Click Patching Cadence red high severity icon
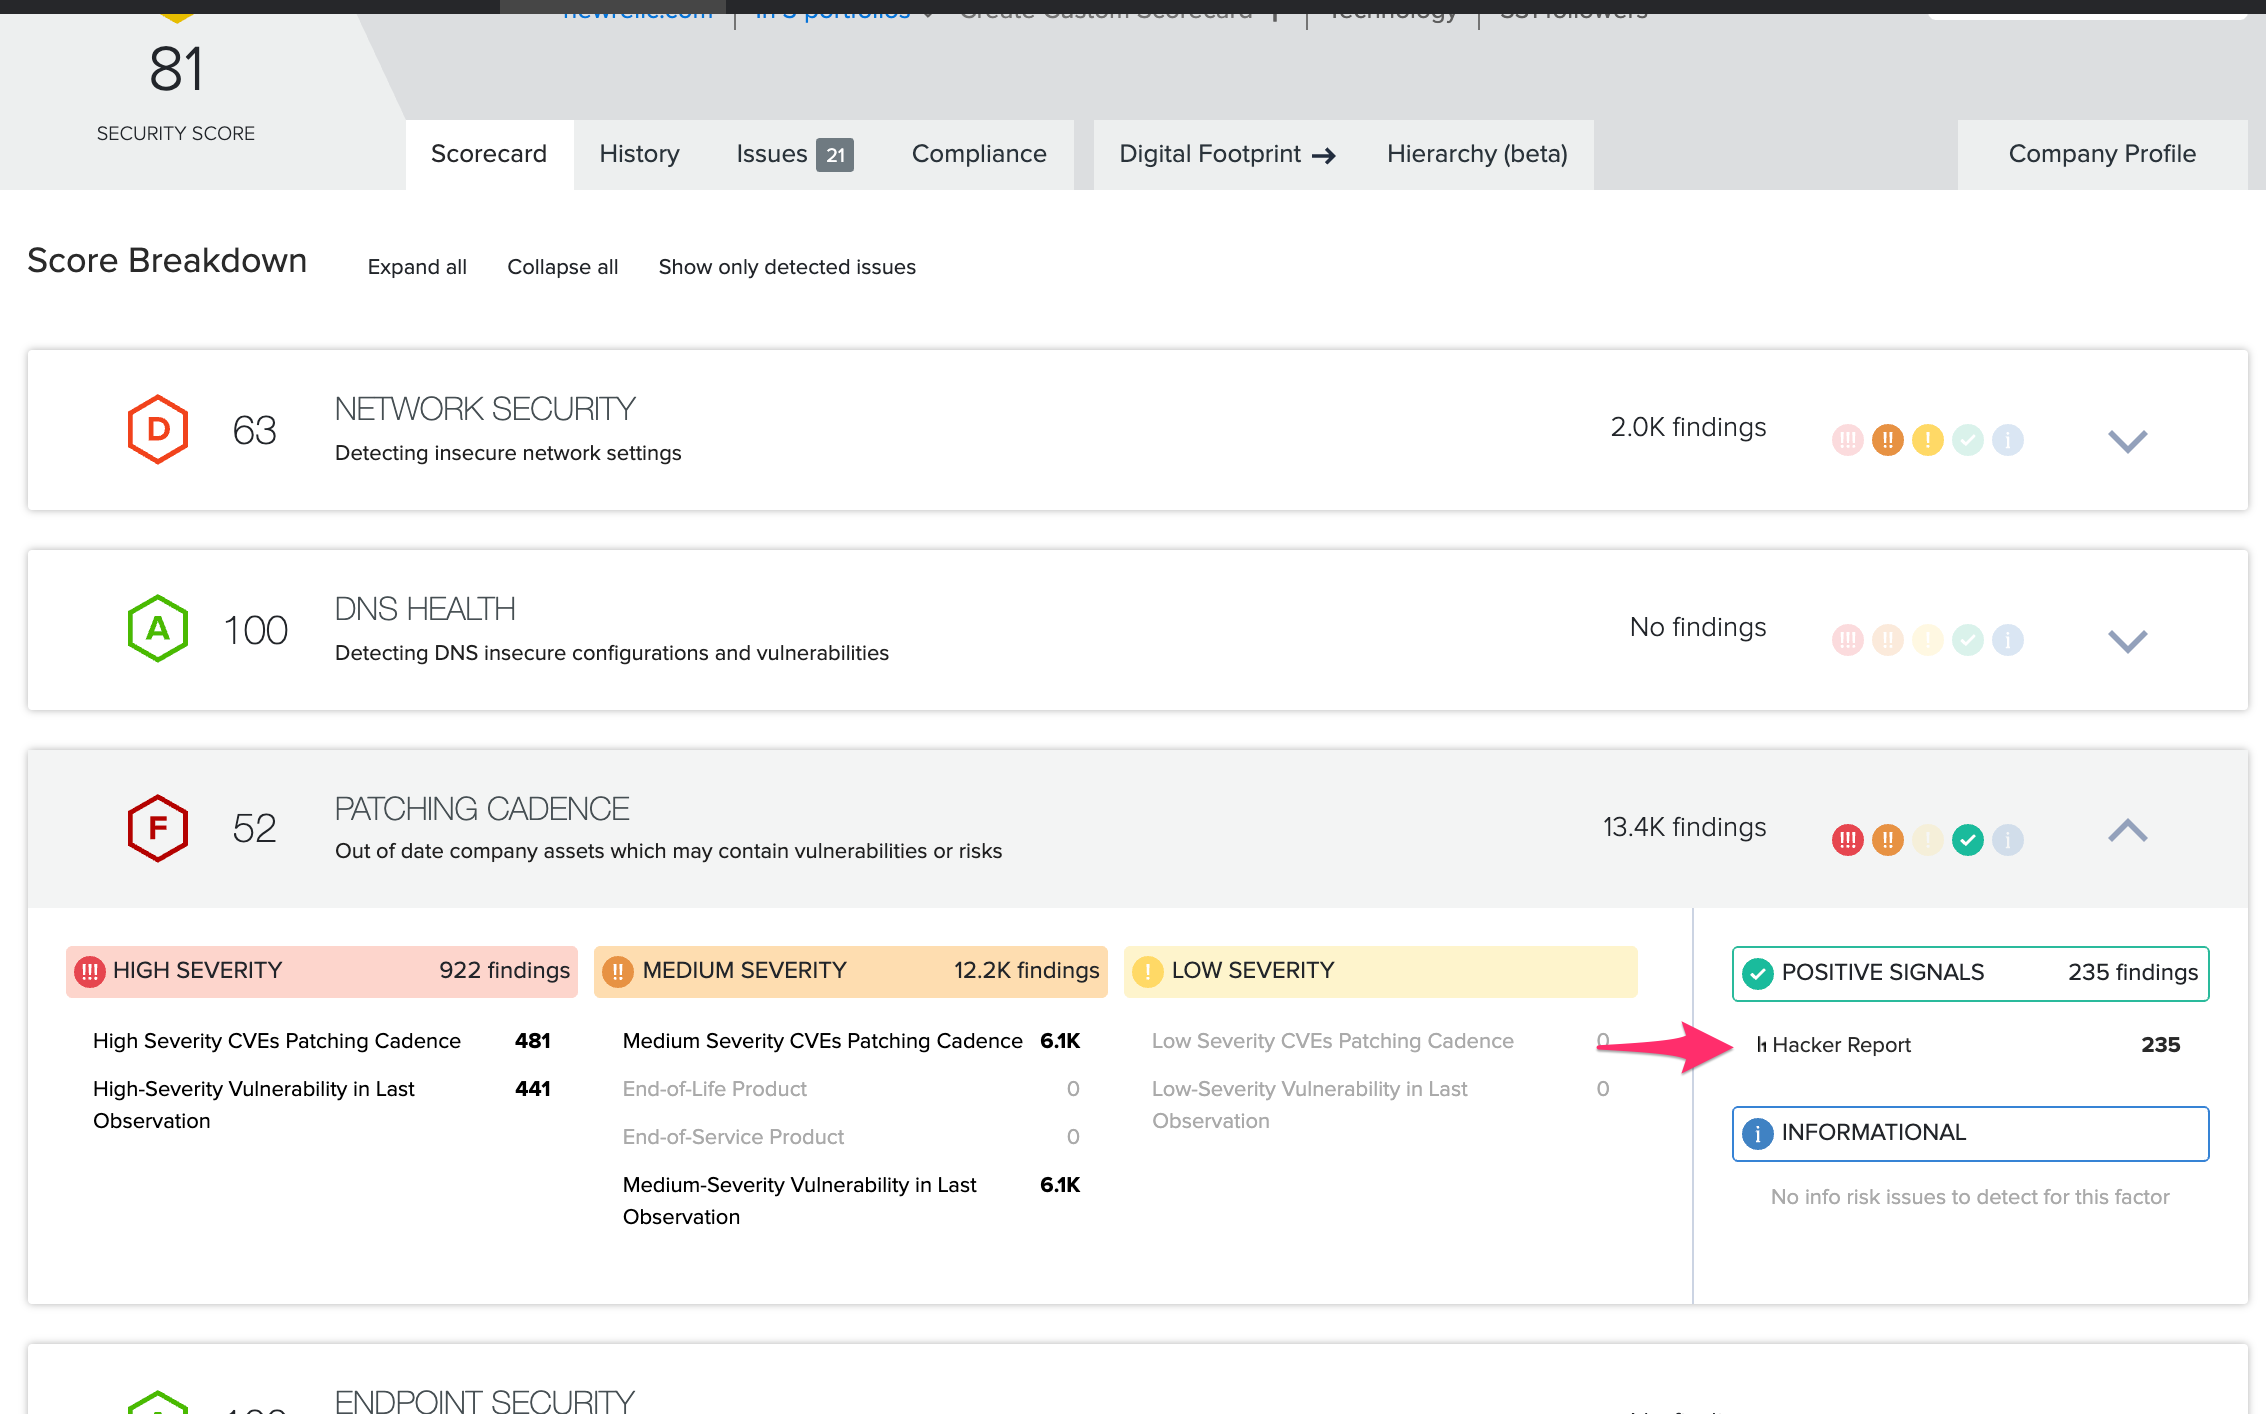This screenshot has height=1414, width=2266. pos(1847,840)
